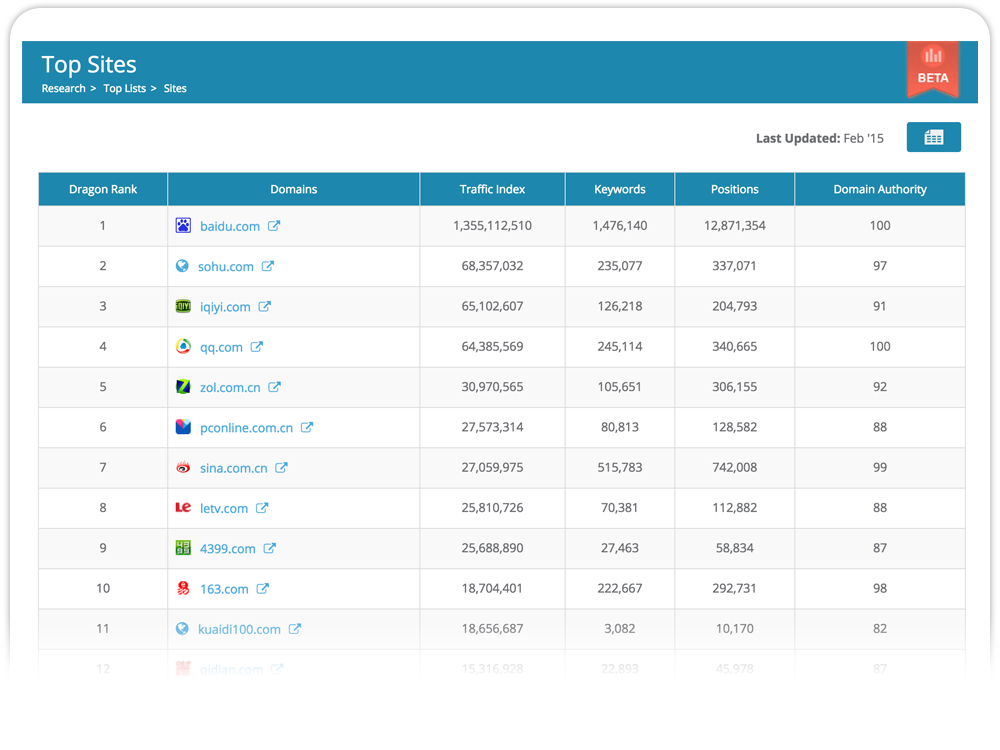The width and height of the screenshot is (1000, 750).
Task: Visit the pconline.com.cn domain link
Action: 246,428
